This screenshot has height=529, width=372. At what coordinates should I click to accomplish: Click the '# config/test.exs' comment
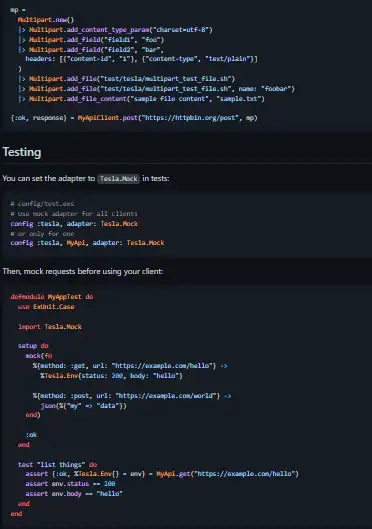point(42,204)
